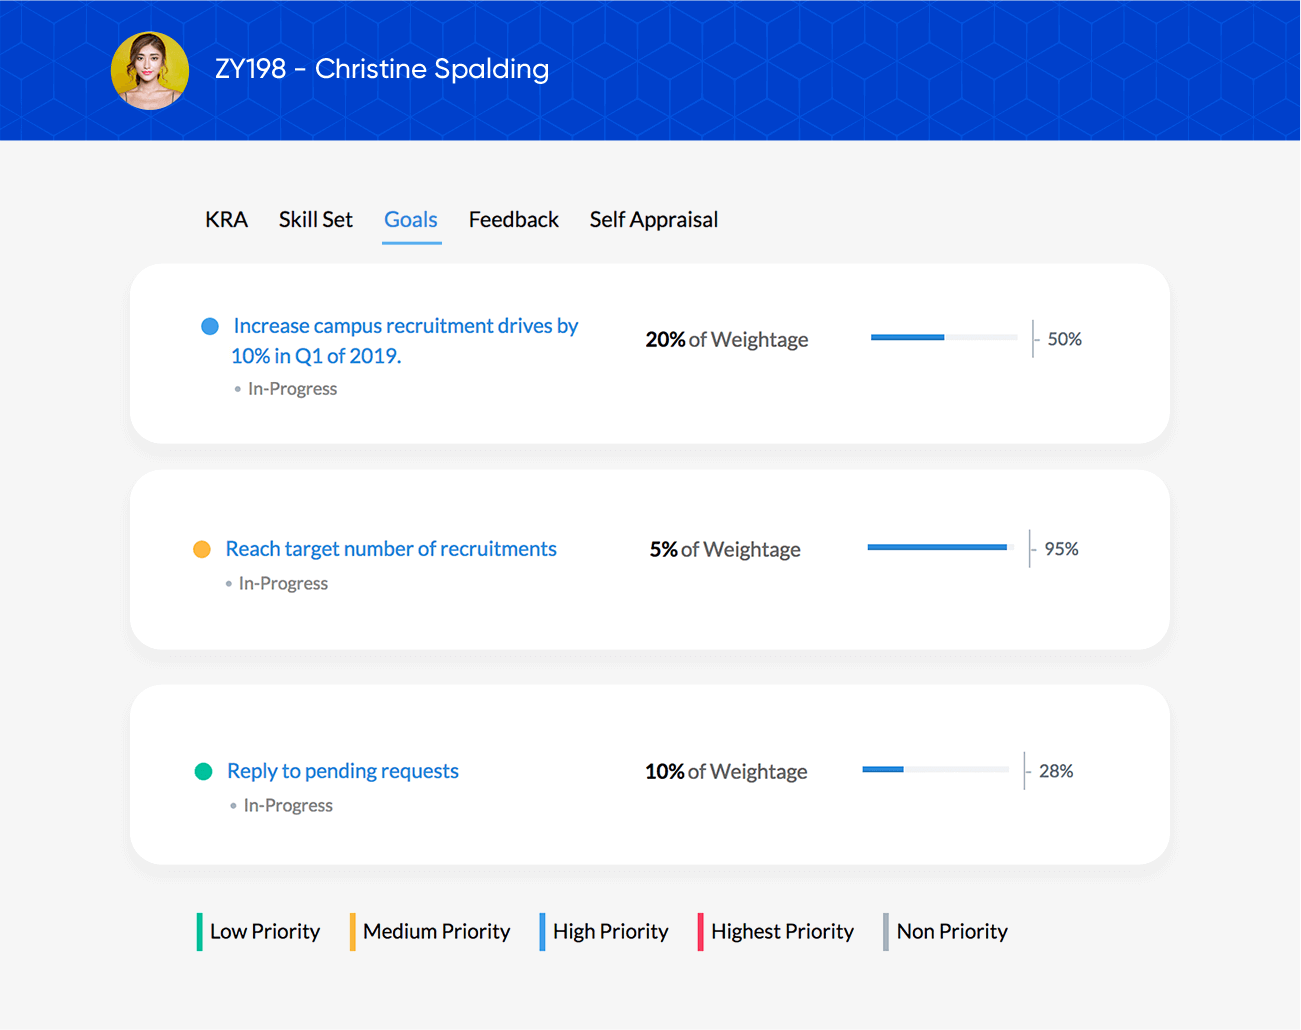Open Reply to pending requests goal
Viewport: 1301px width, 1030px height.
[x=343, y=771]
